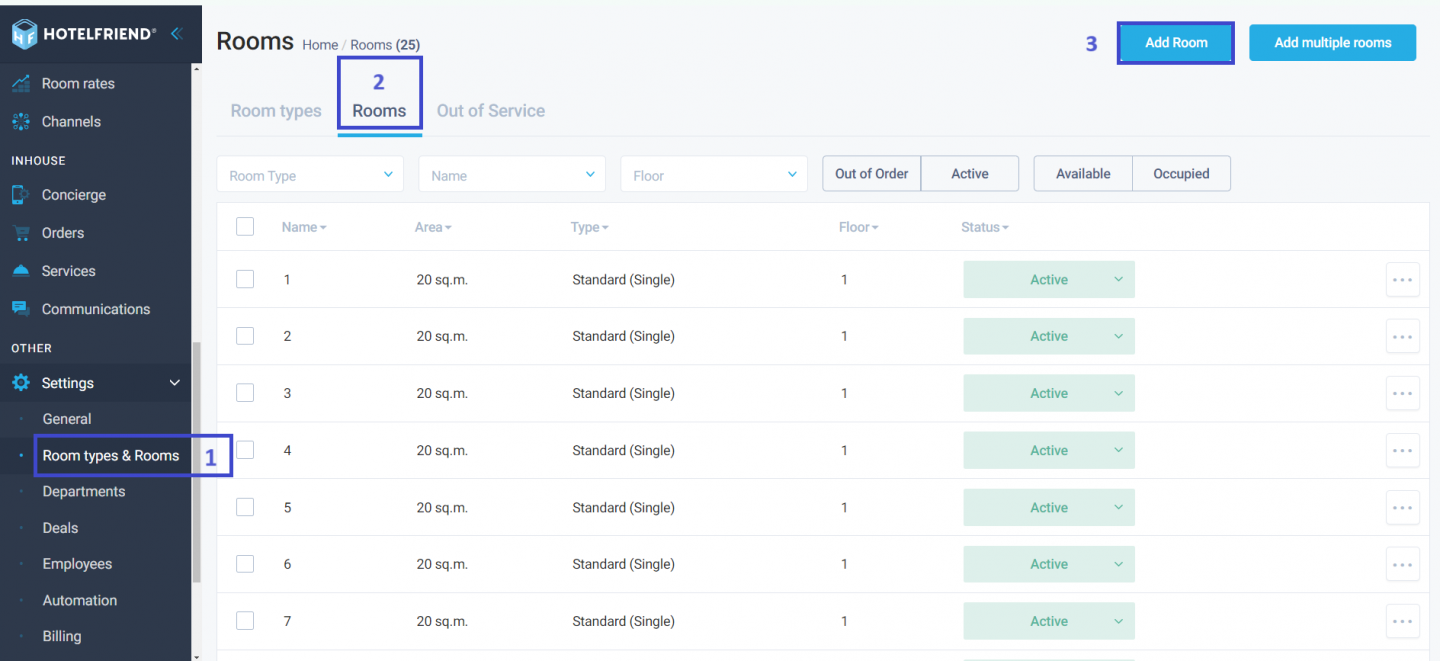
Task: Open the three-dot menu for room 1
Action: [x=1402, y=280]
